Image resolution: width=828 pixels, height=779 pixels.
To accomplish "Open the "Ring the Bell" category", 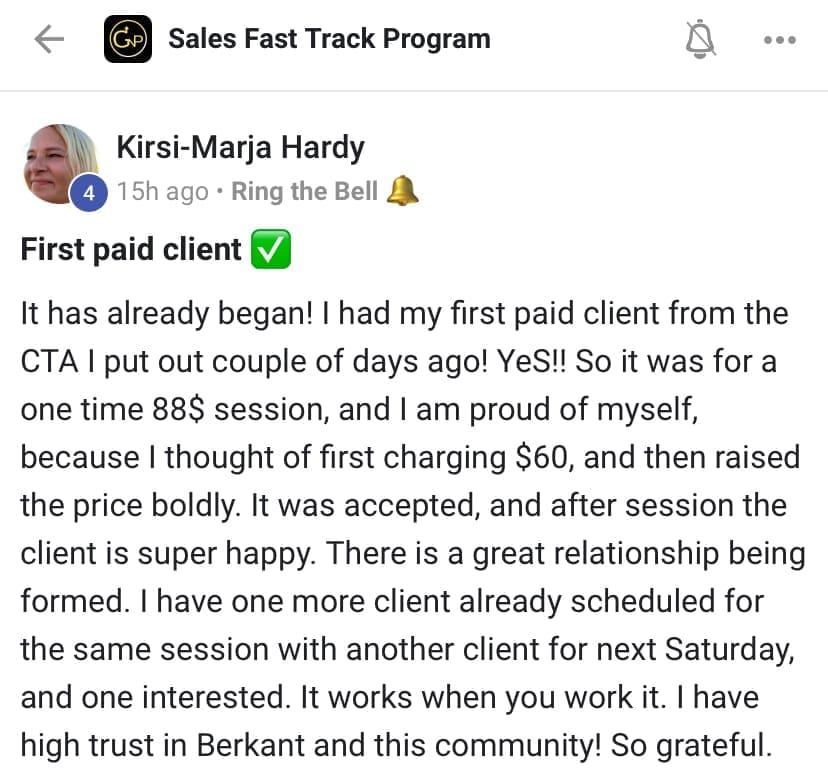I will coord(304,191).
